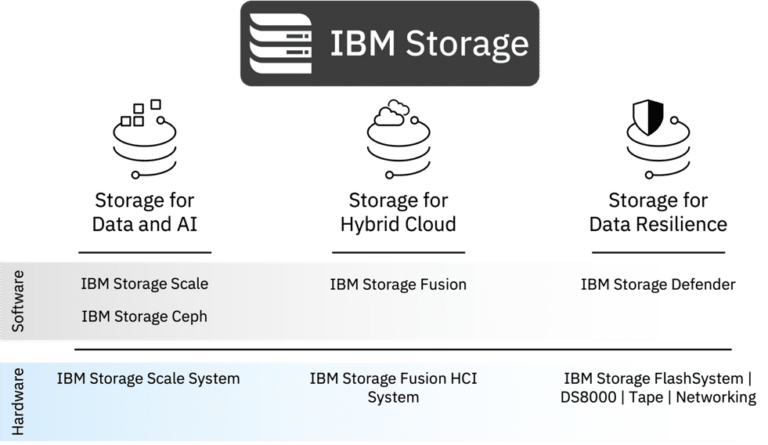
Task: Choose IBM Storage Defender software item
Action: coord(658,284)
